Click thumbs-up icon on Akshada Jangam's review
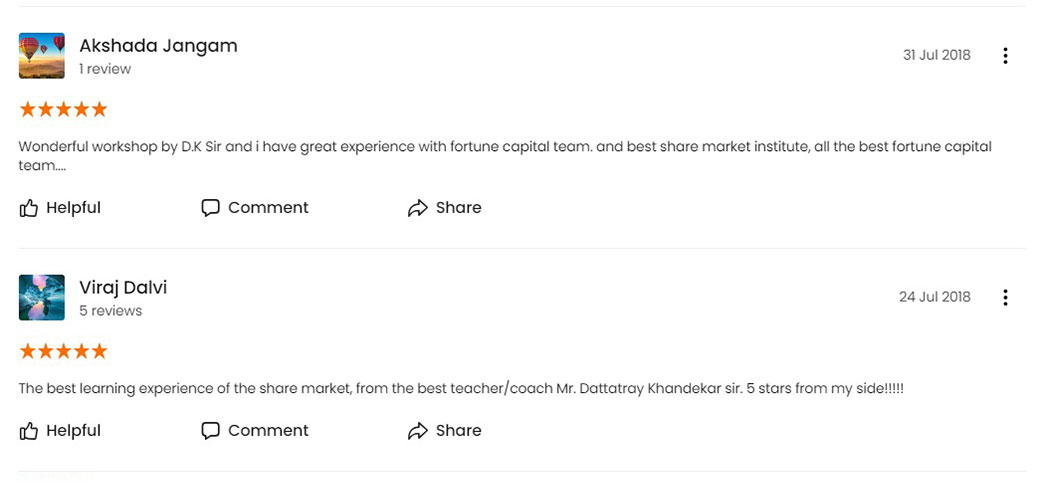The width and height of the screenshot is (1039, 488). (x=28, y=208)
